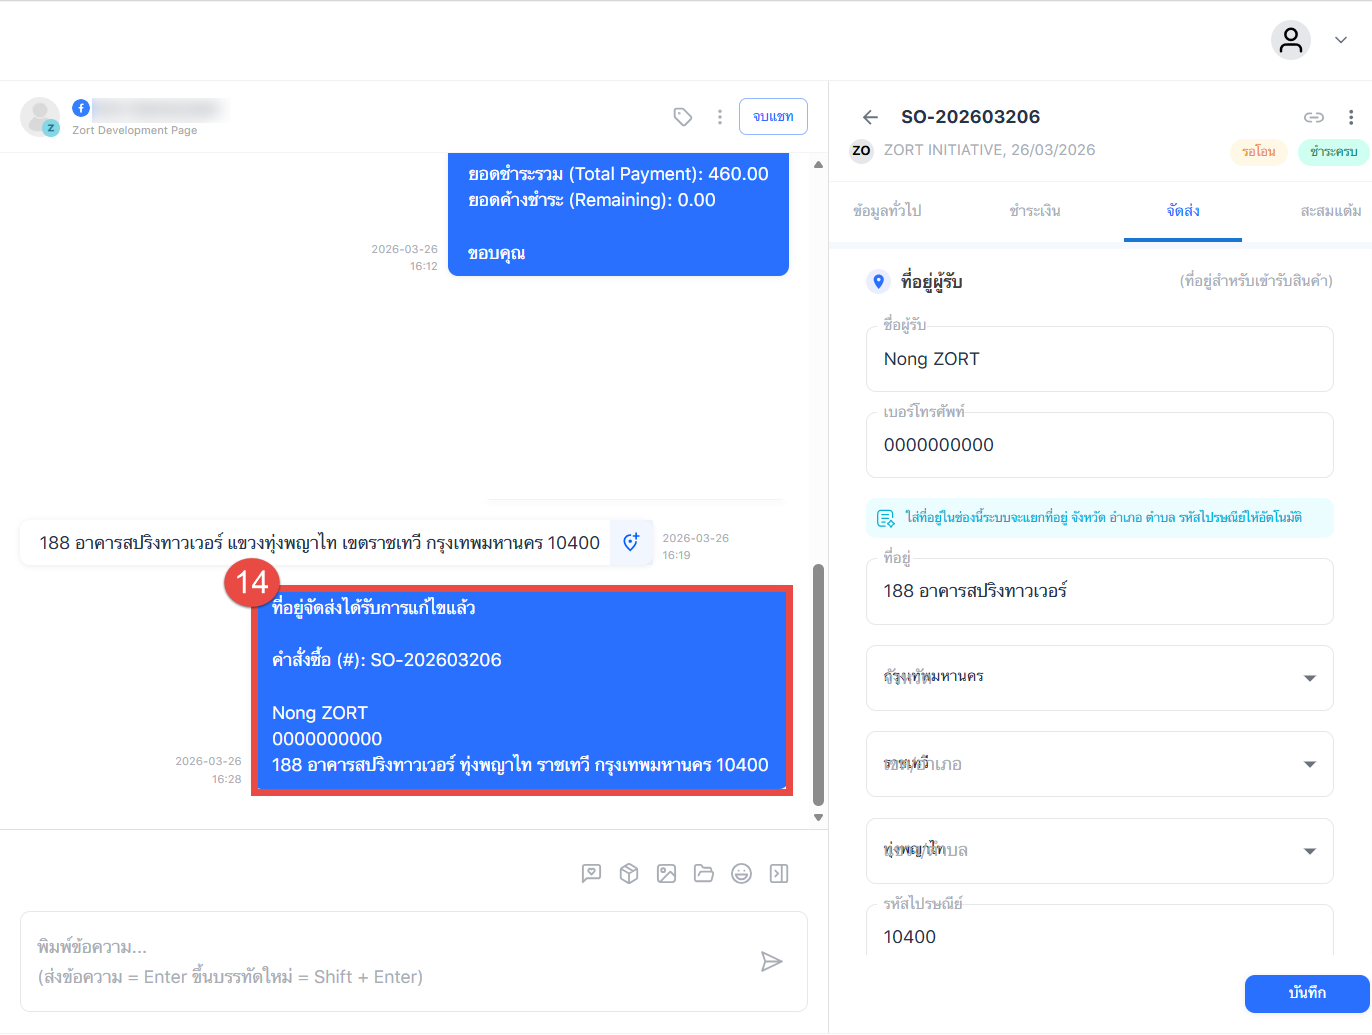
Task: Open the emoji picker
Action: tap(741, 874)
